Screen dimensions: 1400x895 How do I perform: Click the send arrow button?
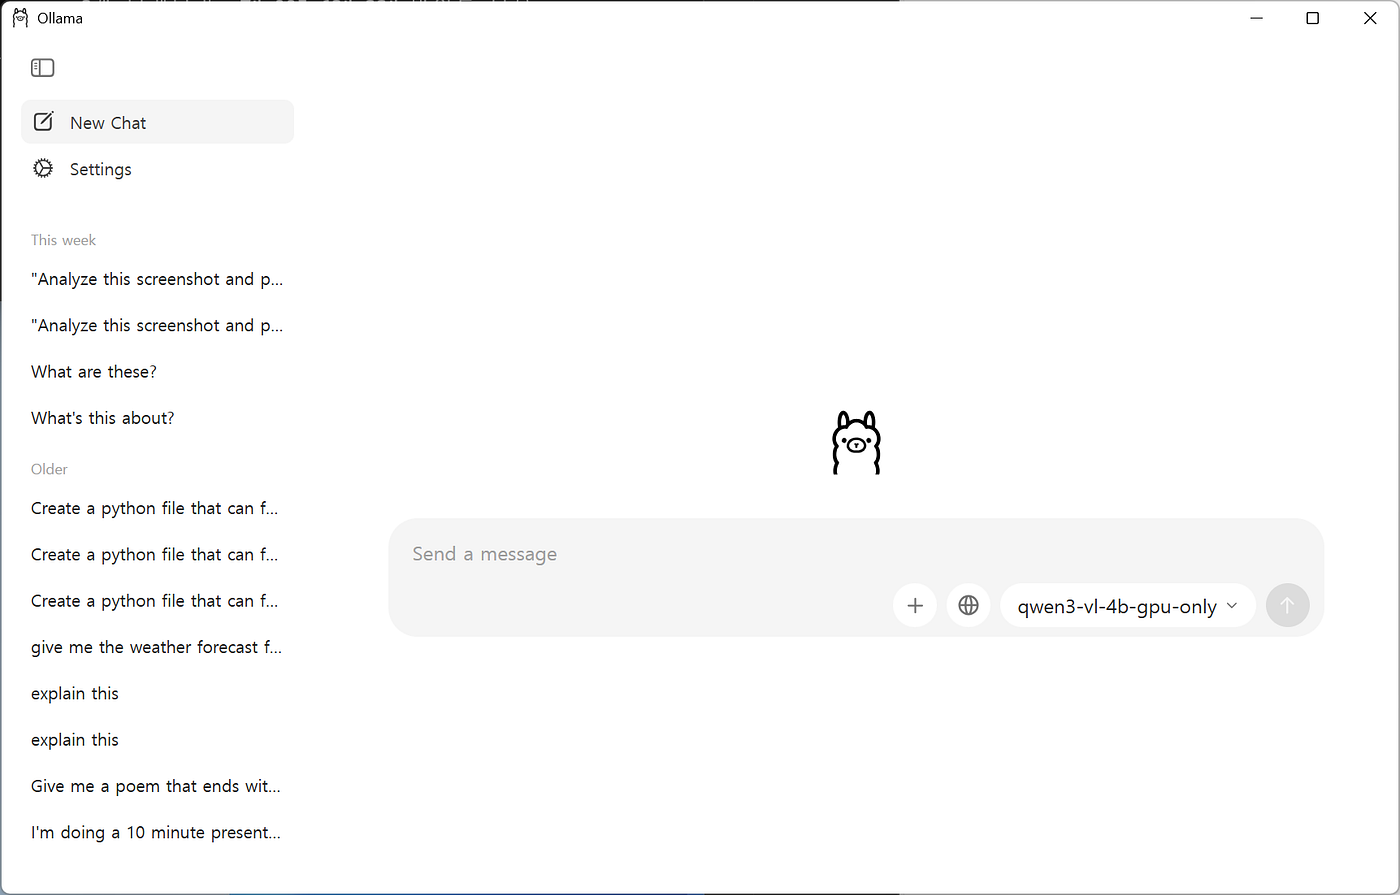1287,605
